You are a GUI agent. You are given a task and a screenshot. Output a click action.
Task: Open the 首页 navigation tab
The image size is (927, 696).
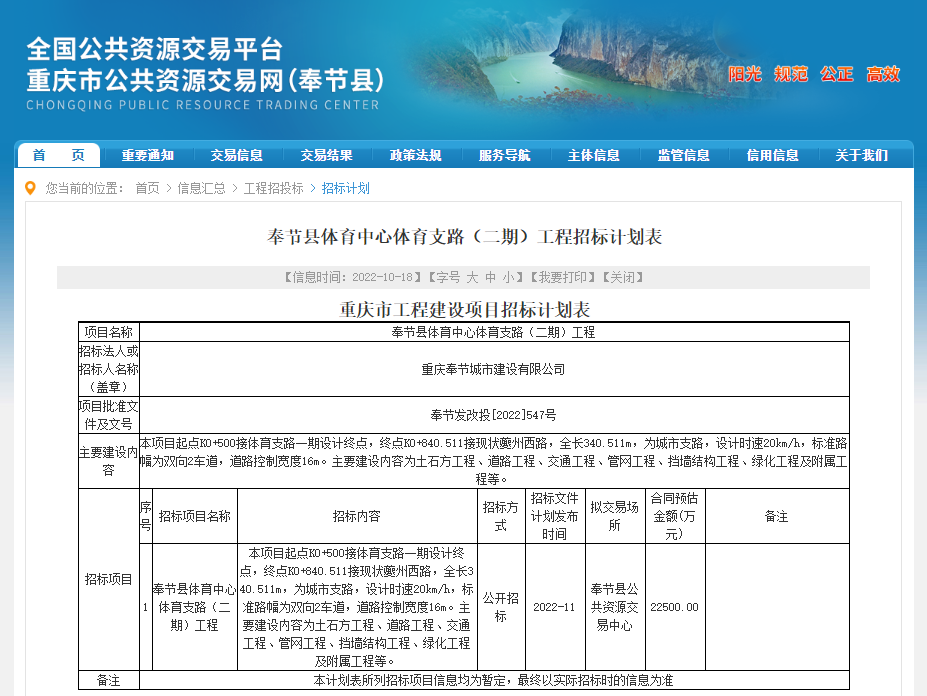[x=59, y=155]
